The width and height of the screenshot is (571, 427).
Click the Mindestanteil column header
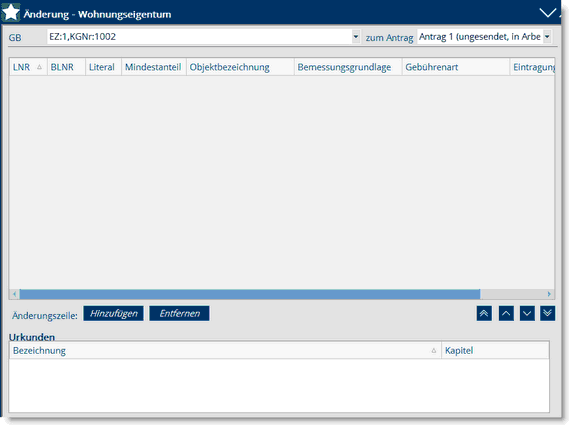(154, 67)
